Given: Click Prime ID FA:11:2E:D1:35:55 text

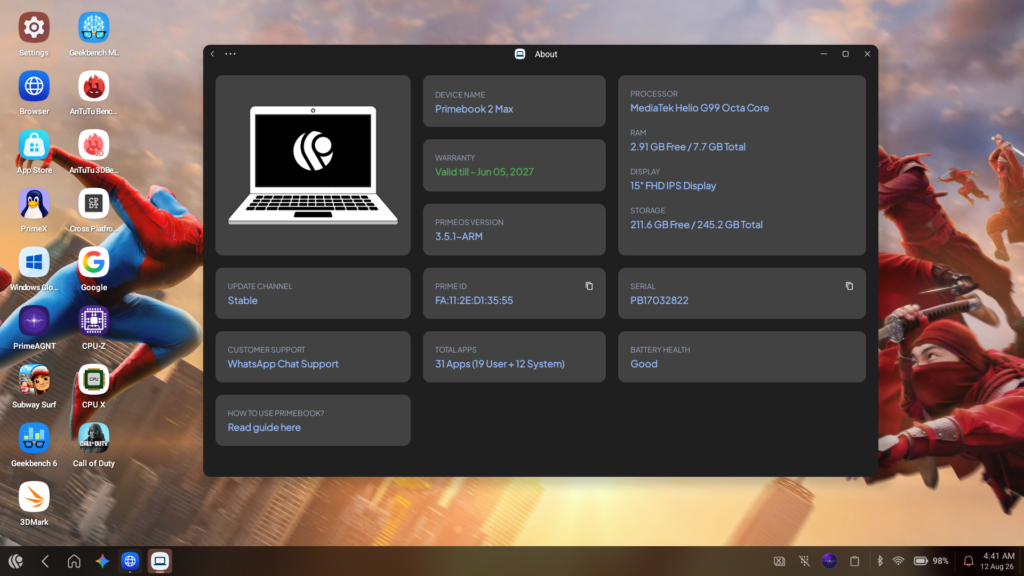Looking at the screenshot, I should click(474, 300).
